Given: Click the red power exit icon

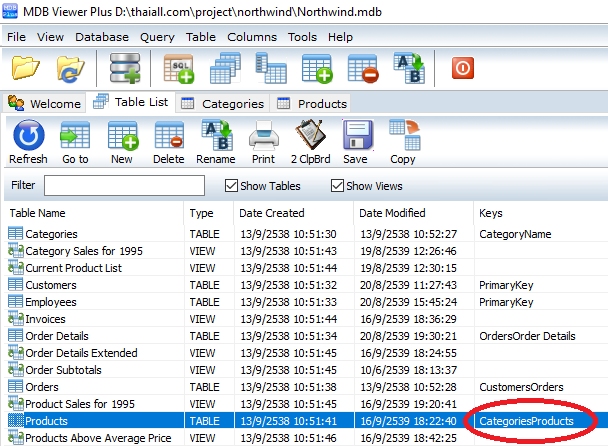Looking at the screenshot, I should 463,69.
